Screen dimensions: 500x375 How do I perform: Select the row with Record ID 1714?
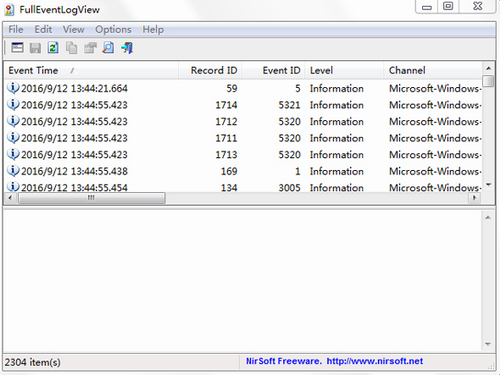pos(243,105)
